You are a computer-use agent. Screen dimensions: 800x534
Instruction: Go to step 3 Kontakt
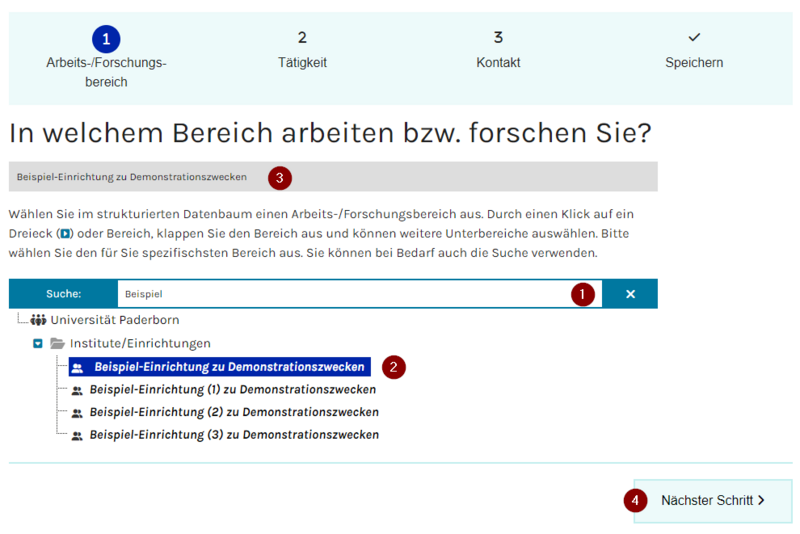(498, 39)
